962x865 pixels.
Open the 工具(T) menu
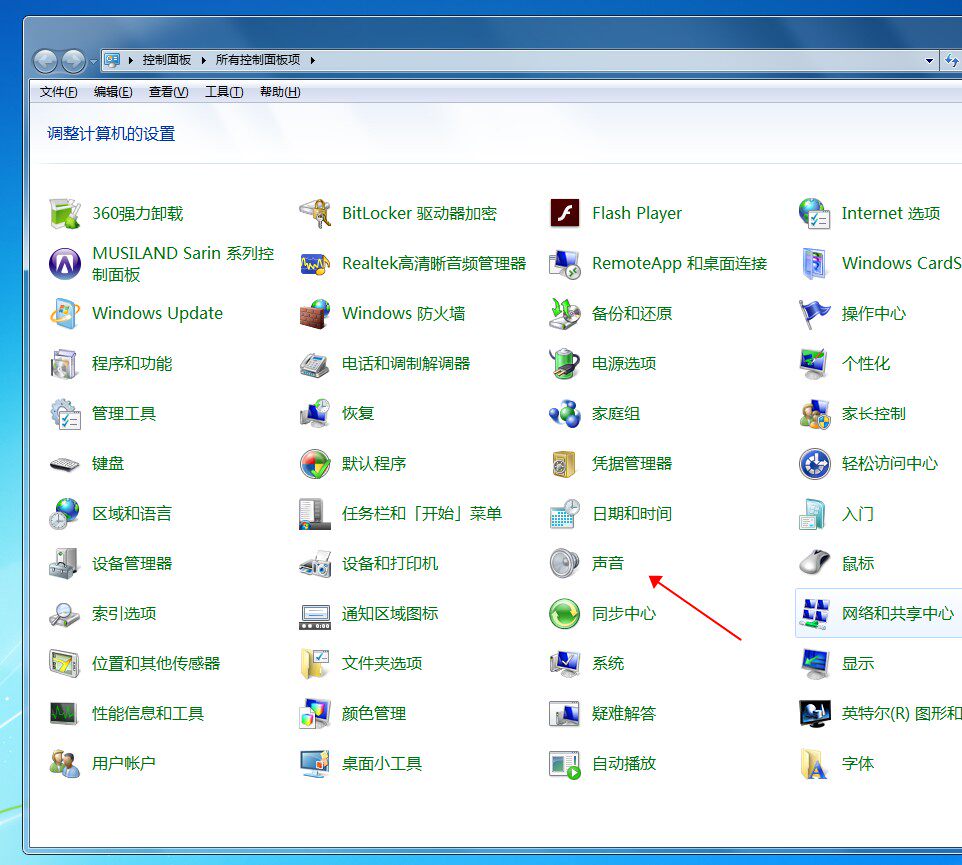pyautogui.click(x=224, y=92)
